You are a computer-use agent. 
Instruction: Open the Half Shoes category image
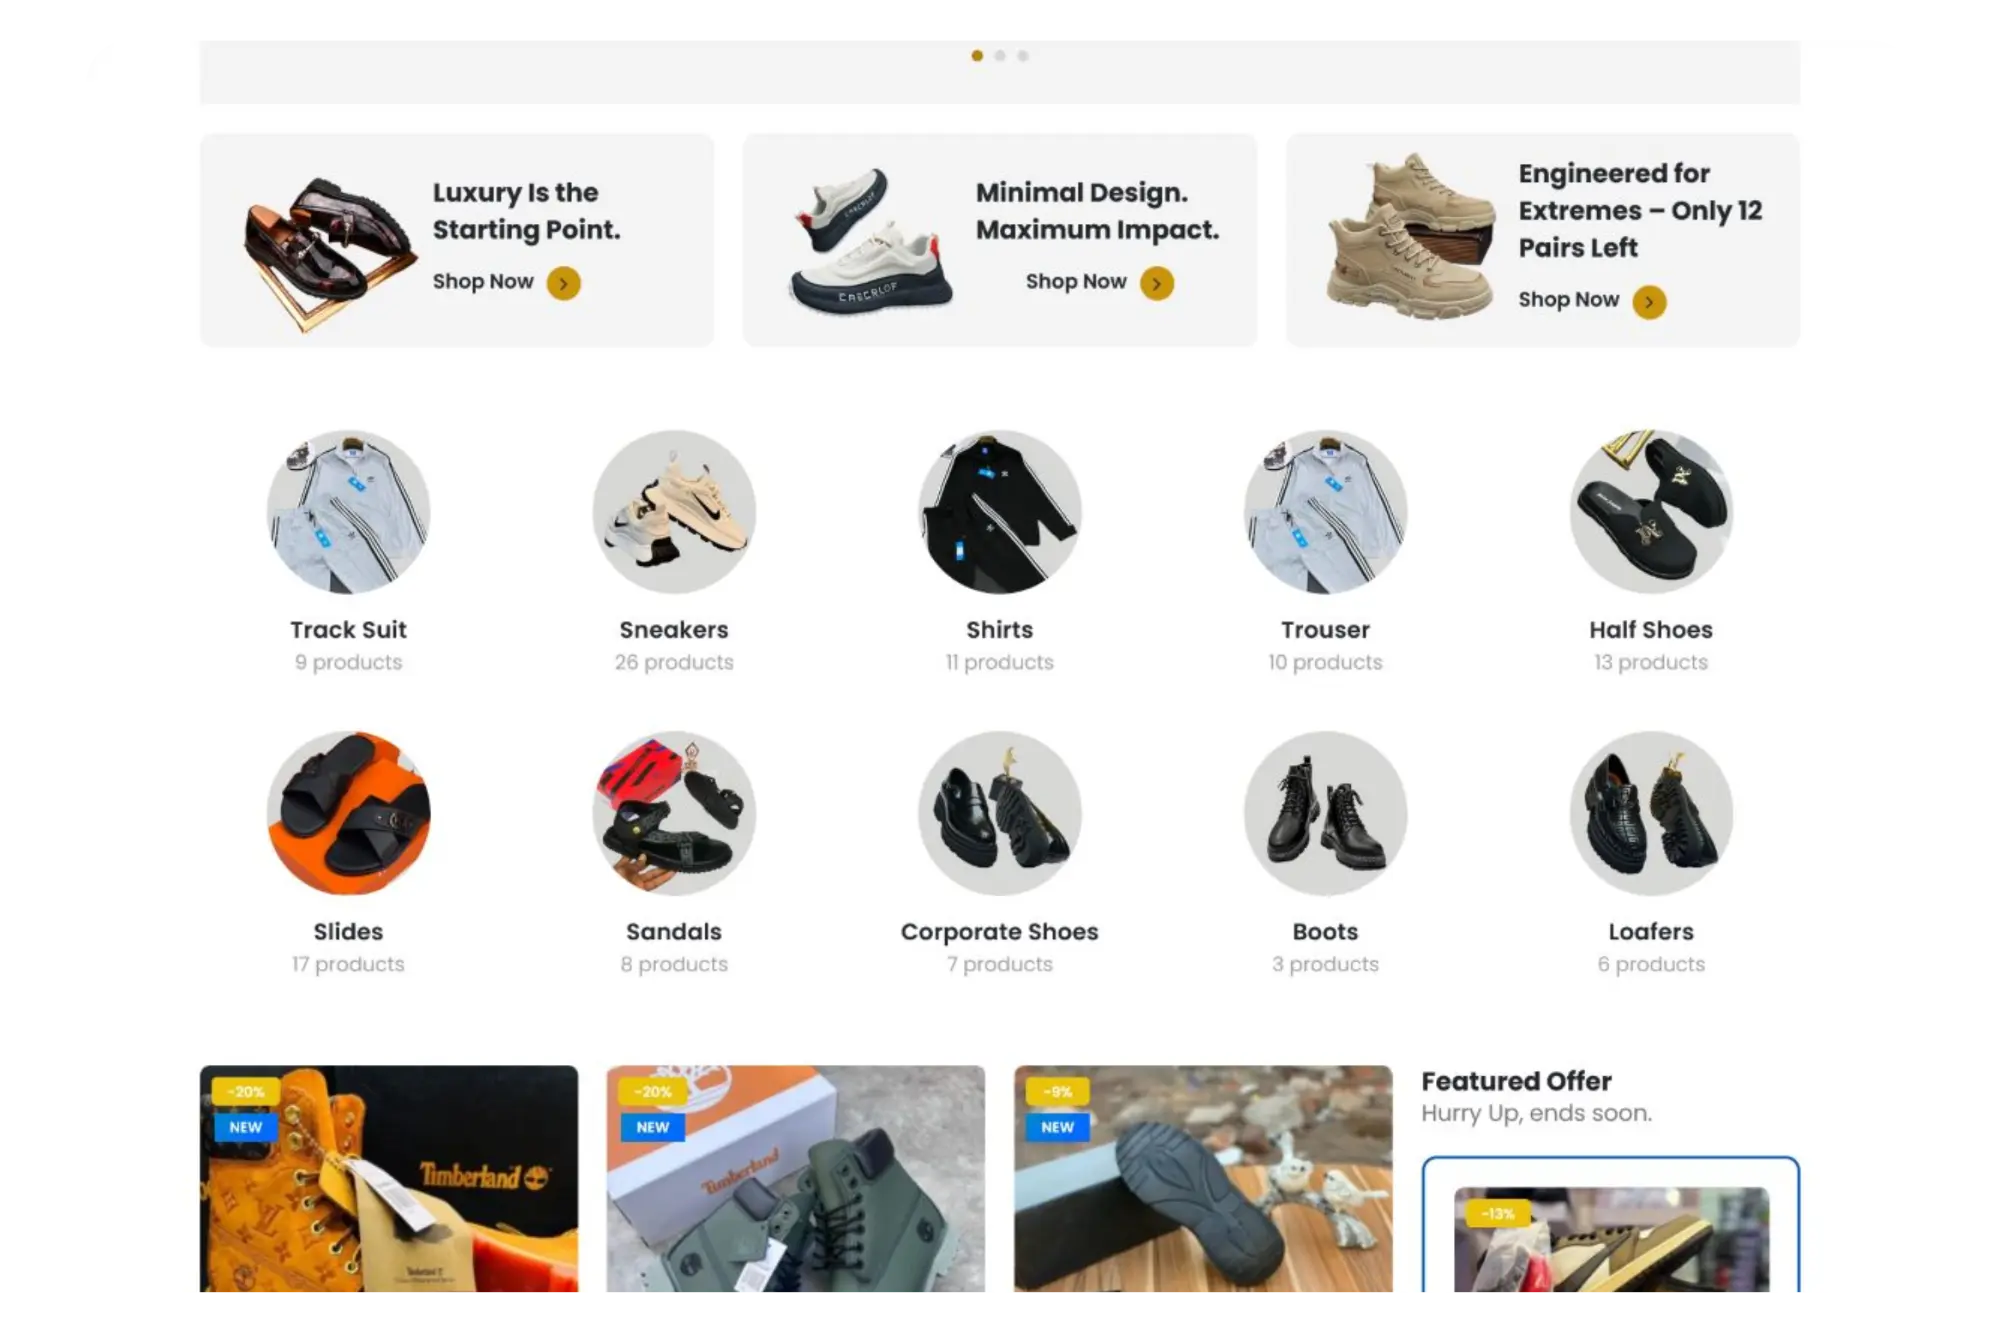pyautogui.click(x=1651, y=512)
